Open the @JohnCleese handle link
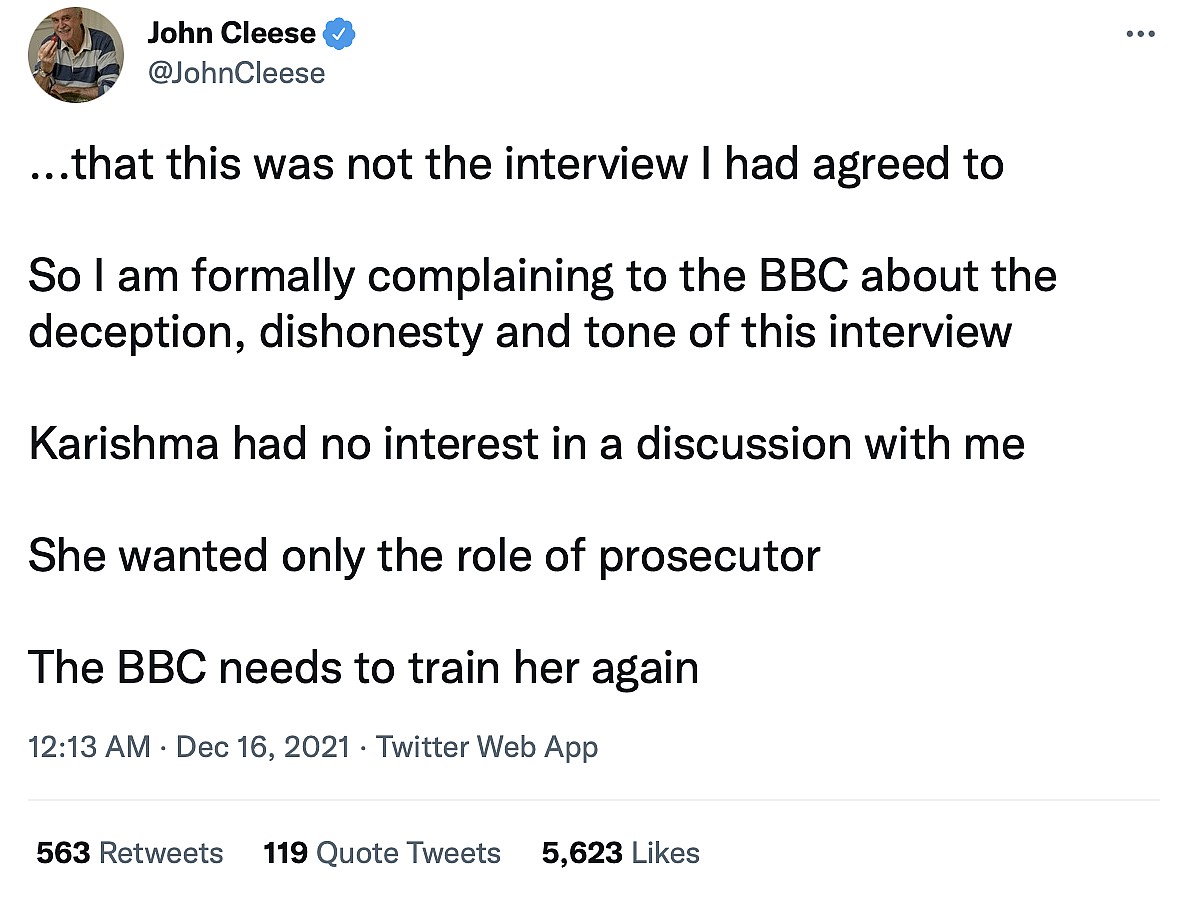The image size is (1186, 900). tap(236, 73)
